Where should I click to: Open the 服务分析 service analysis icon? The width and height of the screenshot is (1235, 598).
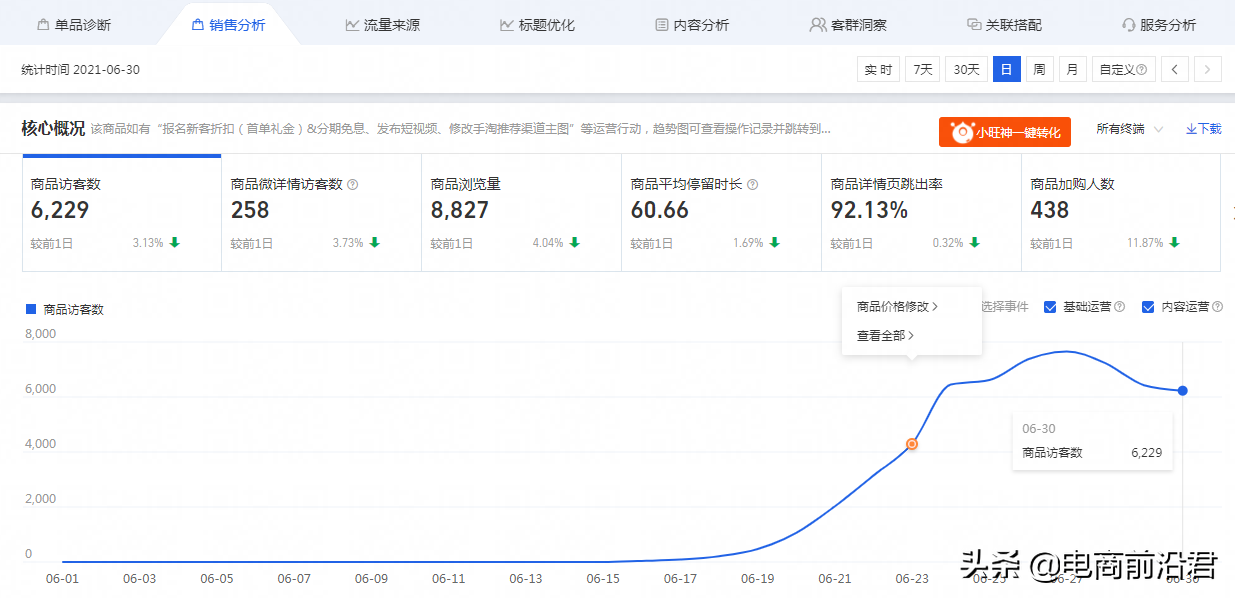pyautogui.click(x=1131, y=23)
